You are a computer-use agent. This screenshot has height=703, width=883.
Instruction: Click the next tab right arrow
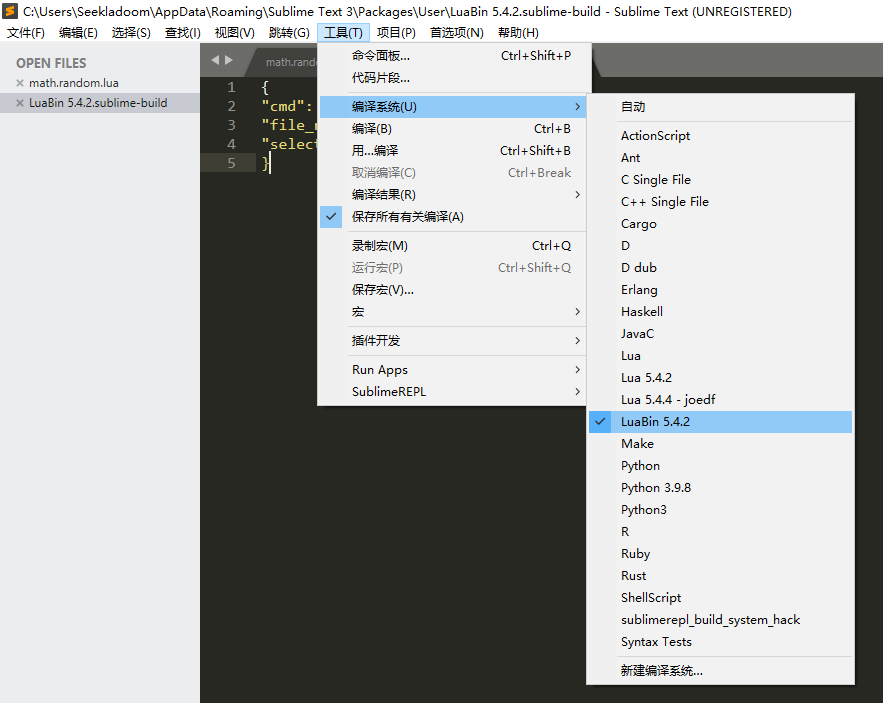click(229, 60)
